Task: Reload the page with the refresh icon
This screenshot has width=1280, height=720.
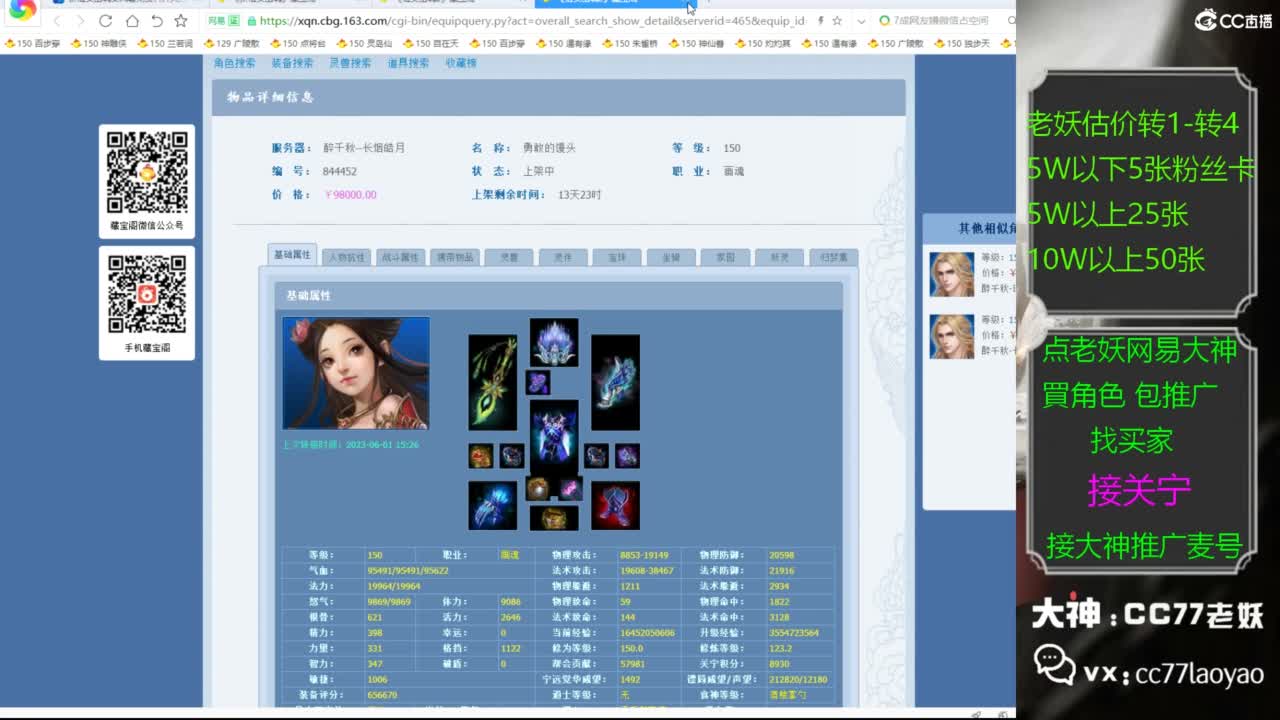Action: tap(106, 21)
